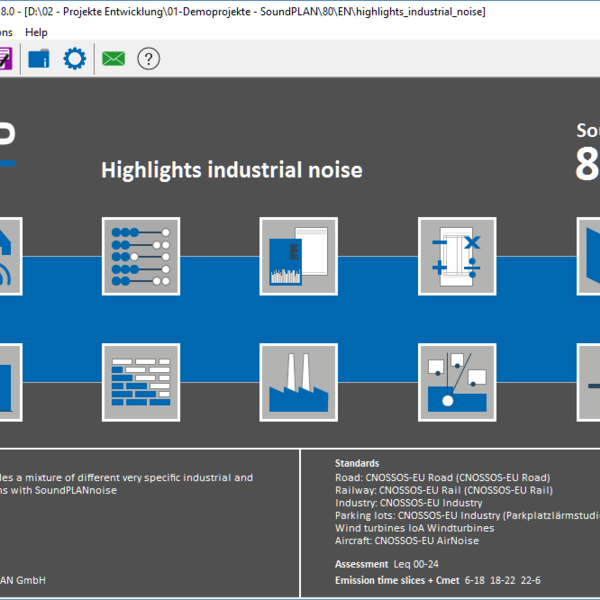Open the cut-off tile at bottom left
Image resolution: width=600 pixels, height=600 pixels.
point(10,383)
